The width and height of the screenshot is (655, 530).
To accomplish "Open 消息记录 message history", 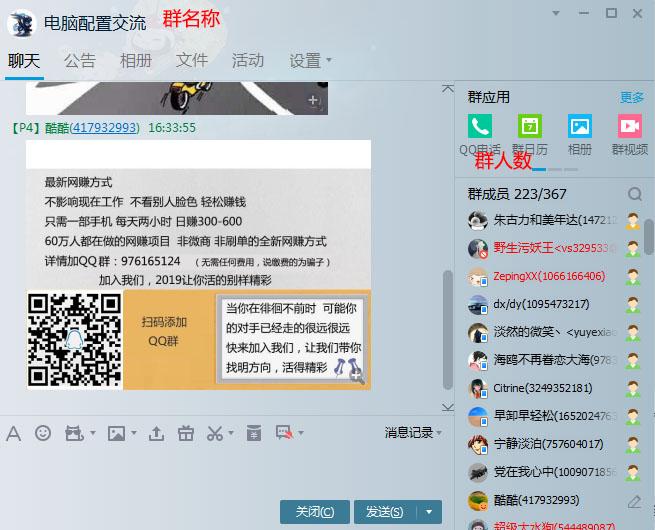I will pos(409,433).
